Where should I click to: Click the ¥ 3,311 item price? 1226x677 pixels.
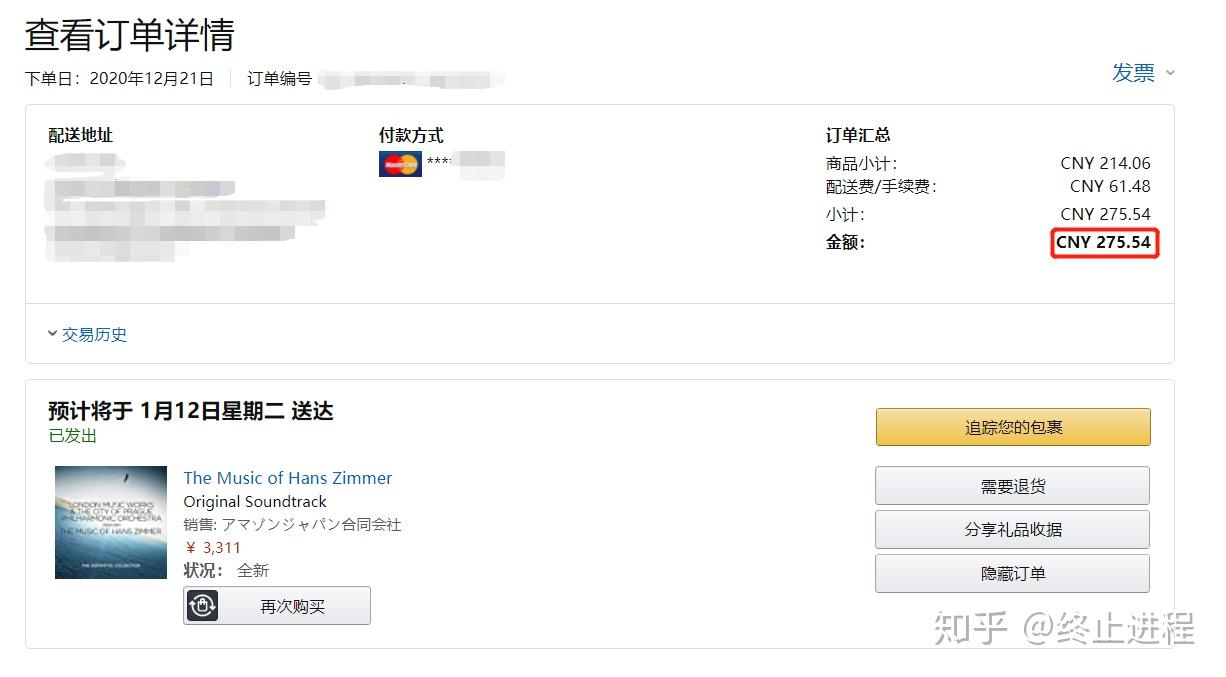click(213, 548)
